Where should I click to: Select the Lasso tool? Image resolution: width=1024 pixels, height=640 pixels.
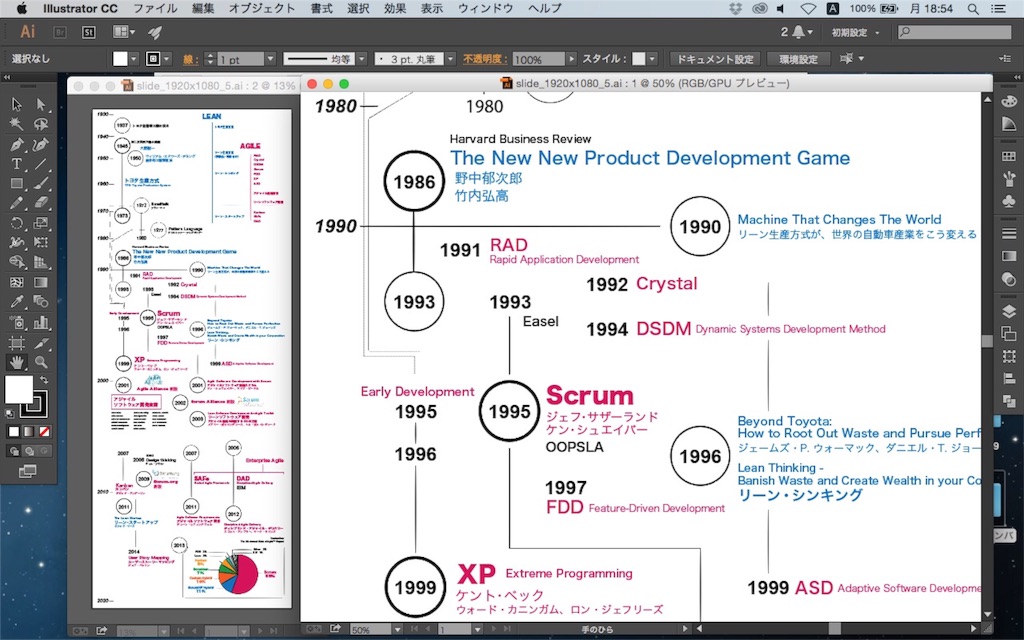[41, 124]
